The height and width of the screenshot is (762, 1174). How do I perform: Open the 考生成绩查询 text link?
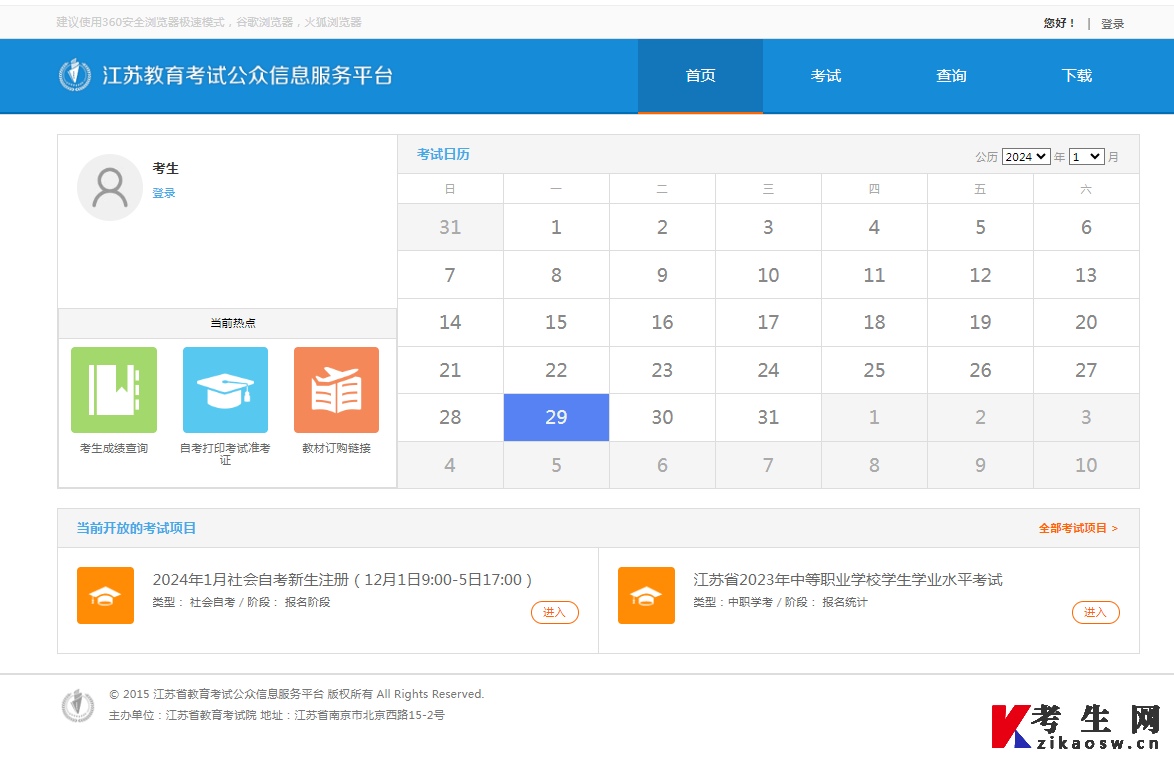tap(114, 448)
